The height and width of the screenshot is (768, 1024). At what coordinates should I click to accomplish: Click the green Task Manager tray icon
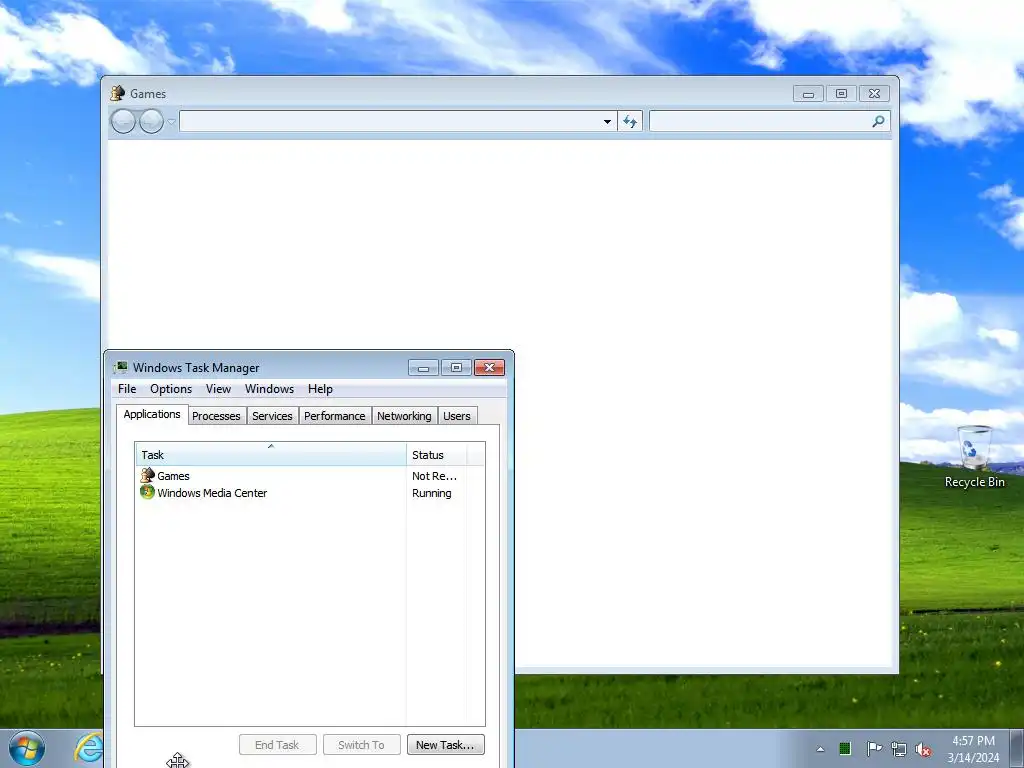point(845,748)
